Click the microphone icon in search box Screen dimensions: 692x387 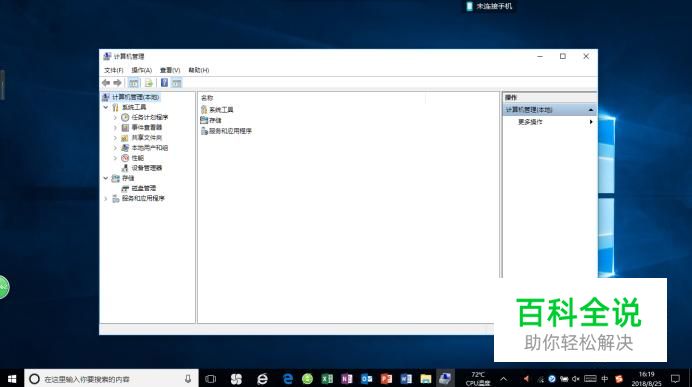coord(188,379)
